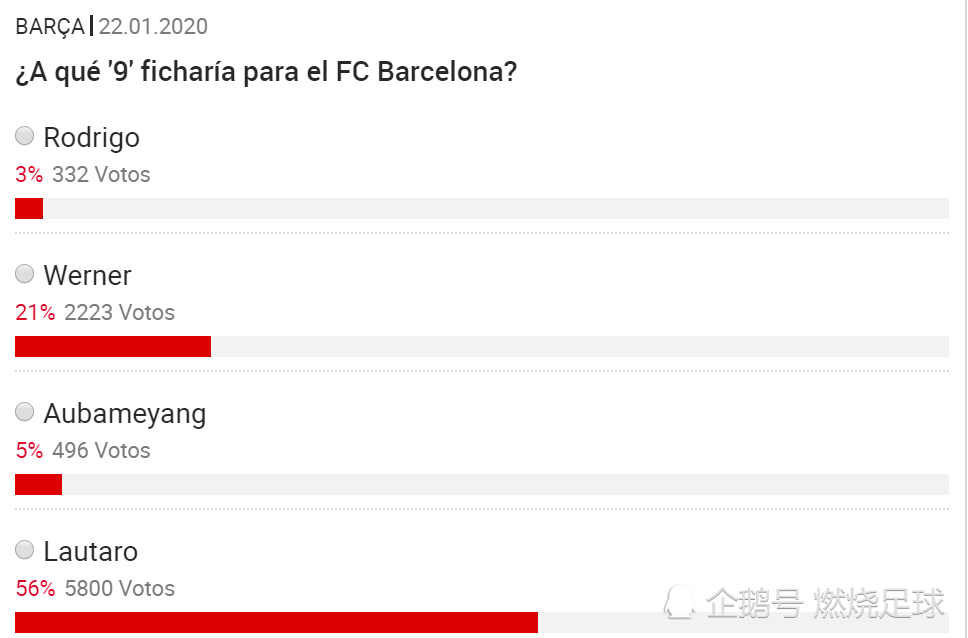
Task: Click the 2223 Votos count
Action: pos(120,313)
